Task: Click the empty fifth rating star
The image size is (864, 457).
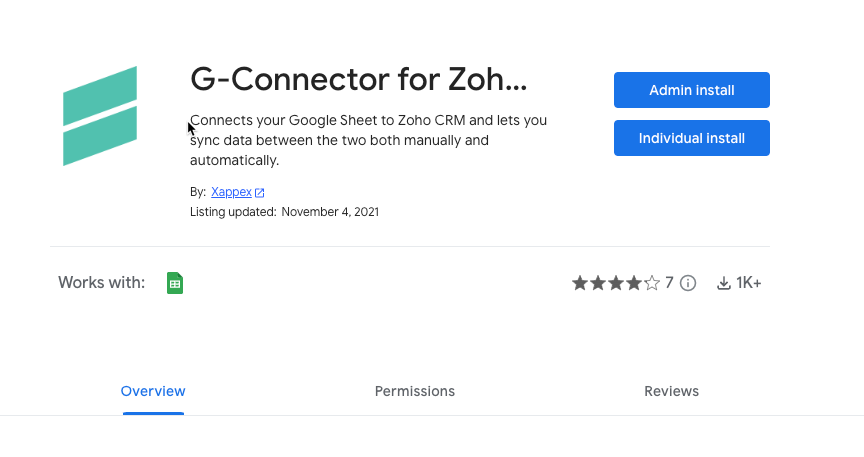Action: (652, 283)
